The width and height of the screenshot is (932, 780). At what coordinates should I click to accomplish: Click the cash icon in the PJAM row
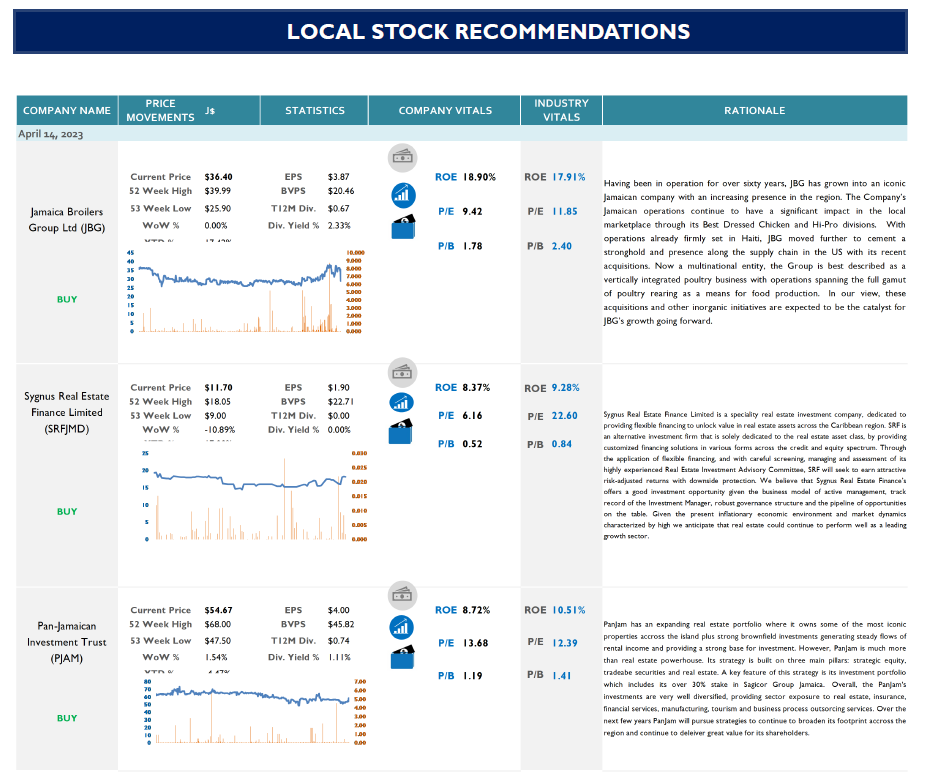[x=402, y=595]
